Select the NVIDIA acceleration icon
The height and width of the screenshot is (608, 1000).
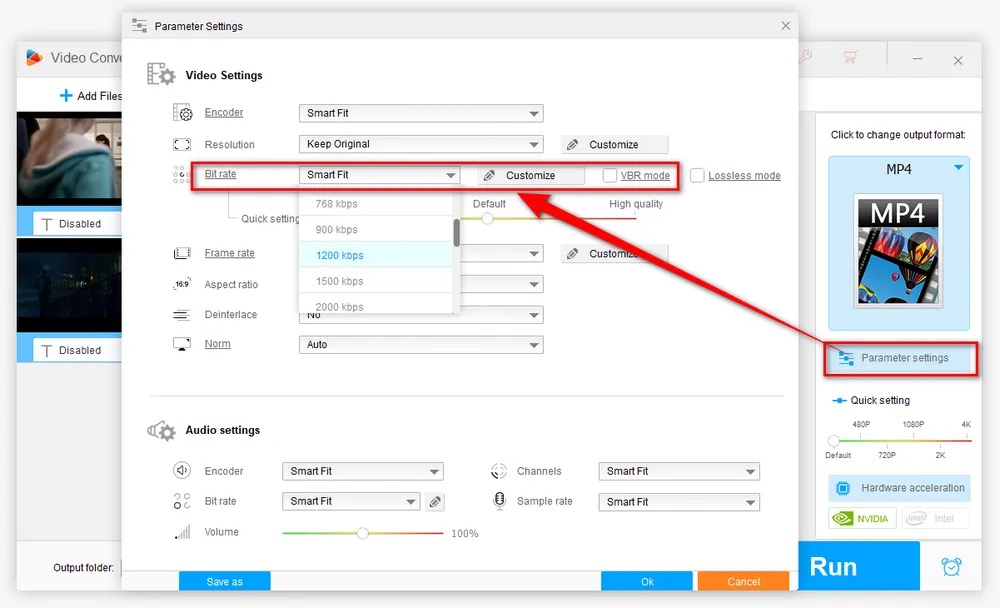point(862,518)
